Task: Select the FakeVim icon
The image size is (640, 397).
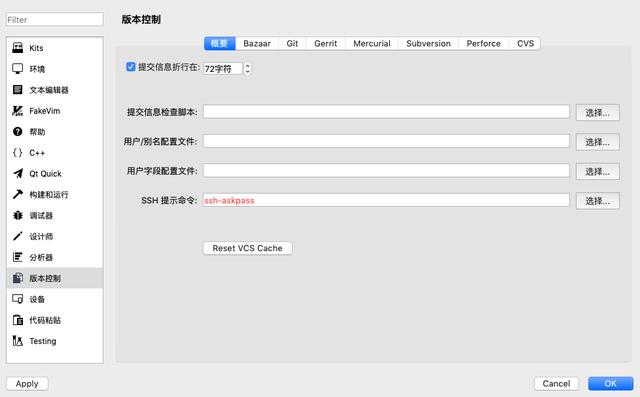Action: click(x=18, y=111)
